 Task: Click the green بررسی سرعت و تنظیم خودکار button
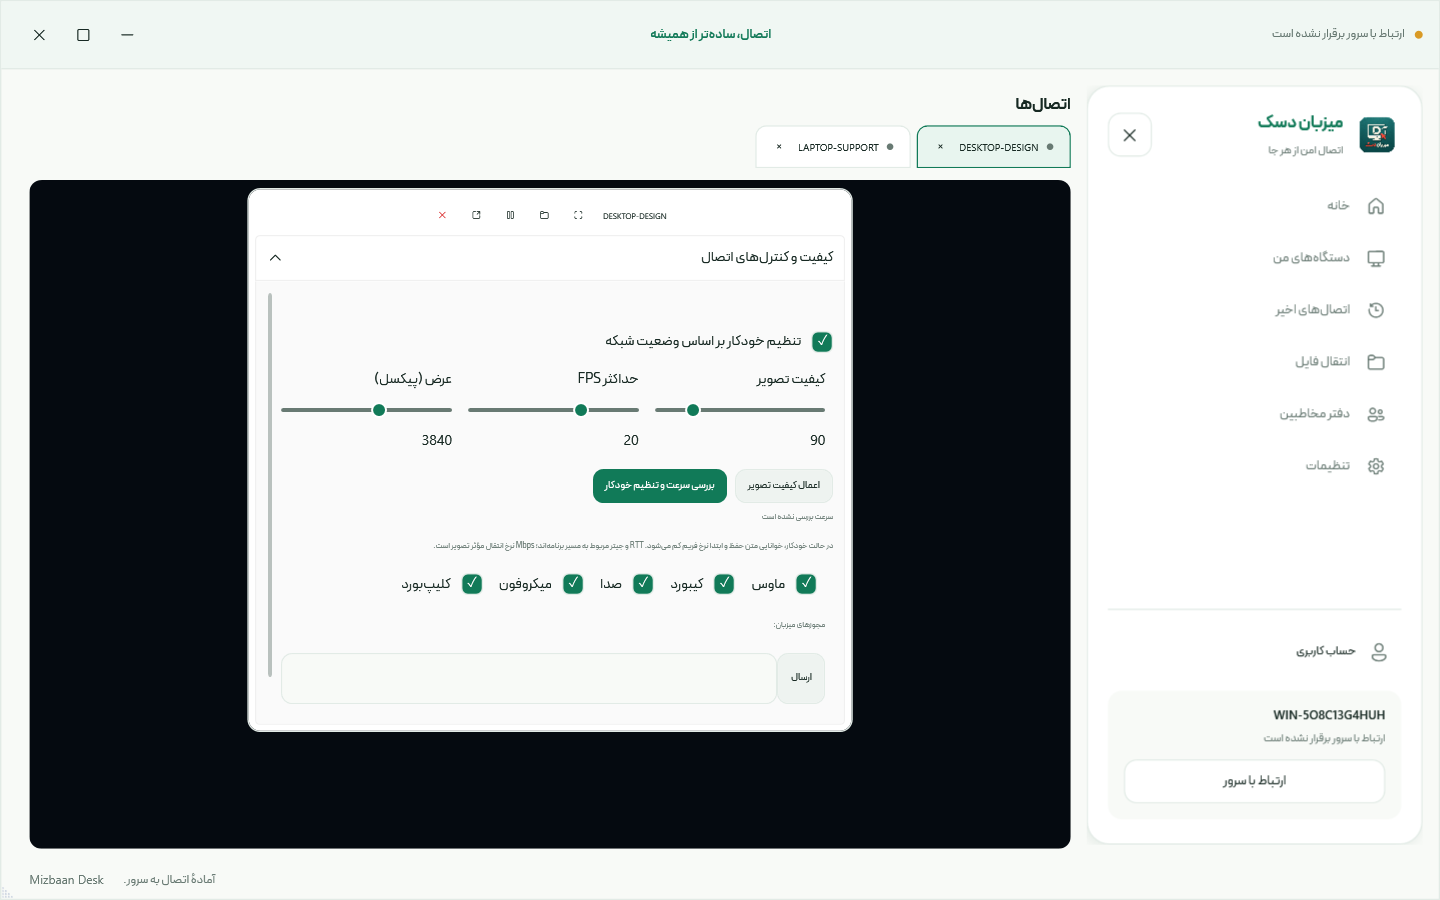point(660,486)
